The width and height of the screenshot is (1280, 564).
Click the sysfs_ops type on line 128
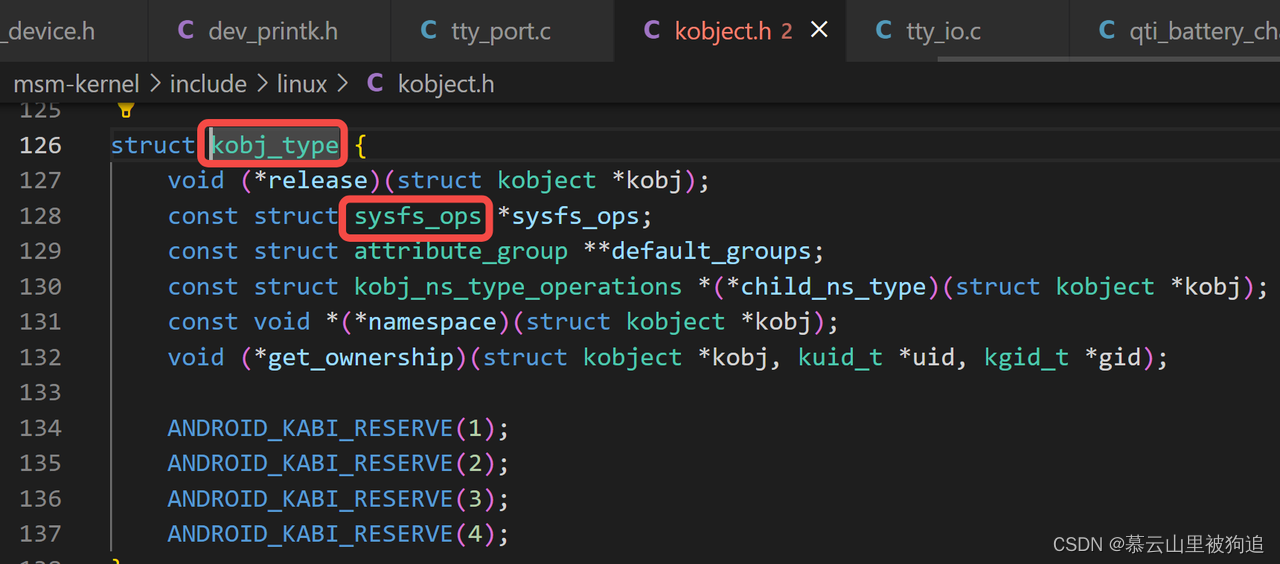click(418, 216)
